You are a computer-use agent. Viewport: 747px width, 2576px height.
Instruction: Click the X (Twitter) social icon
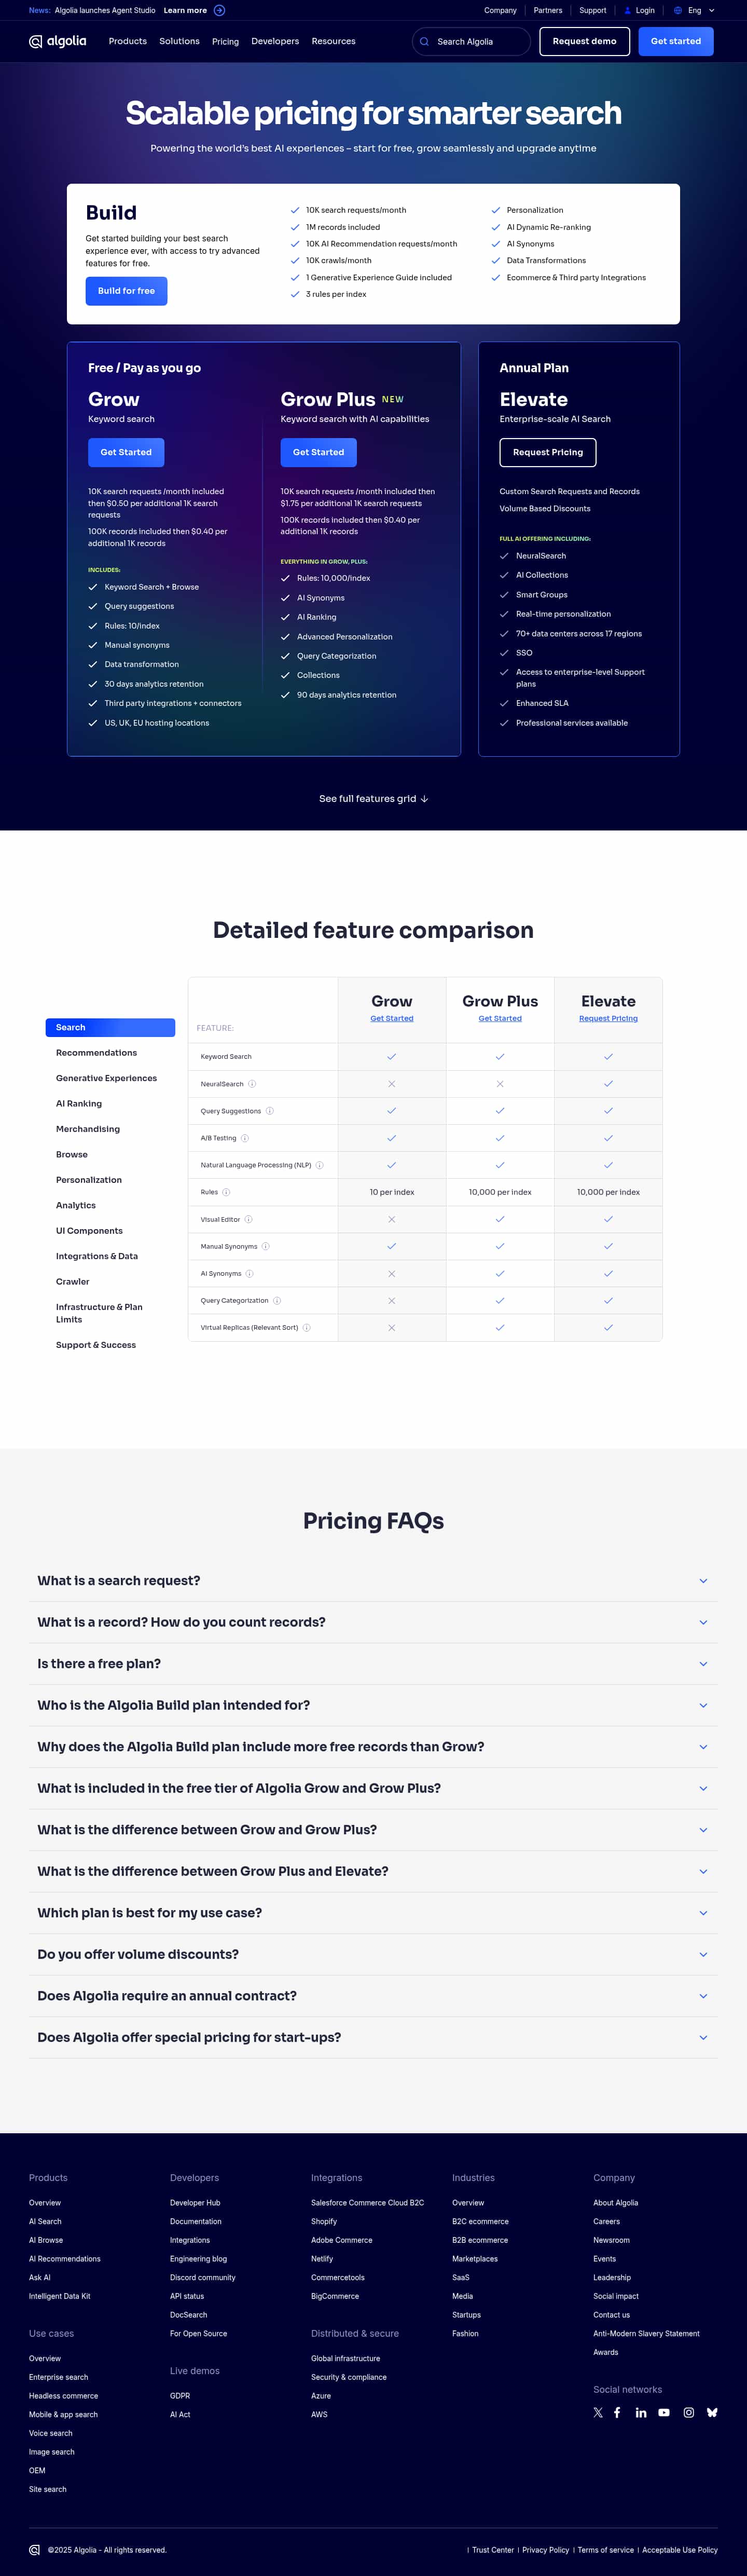click(x=598, y=2413)
